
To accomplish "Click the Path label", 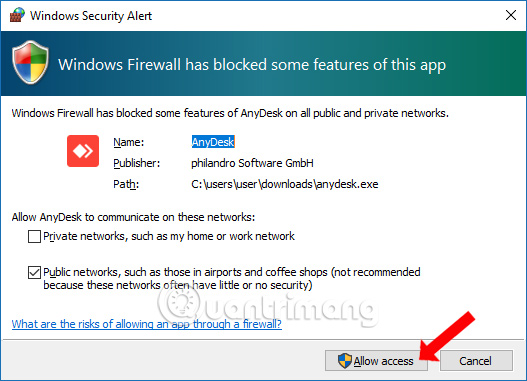I will tap(126, 184).
